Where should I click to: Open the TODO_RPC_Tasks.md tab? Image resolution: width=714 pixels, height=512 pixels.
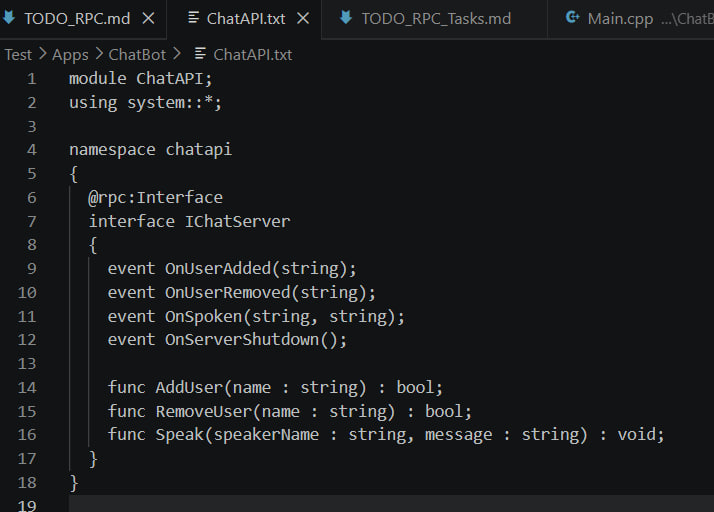point(436,19)
